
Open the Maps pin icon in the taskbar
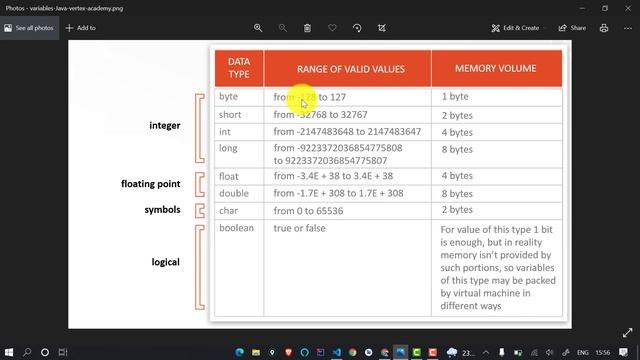(x=272, y=352)
